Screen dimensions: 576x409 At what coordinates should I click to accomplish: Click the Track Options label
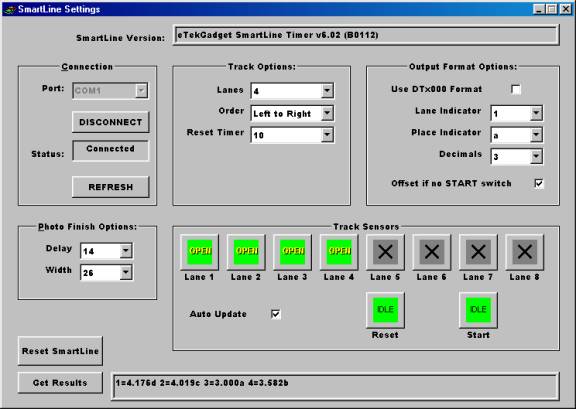pyautogui.click(x=262, y=67)
